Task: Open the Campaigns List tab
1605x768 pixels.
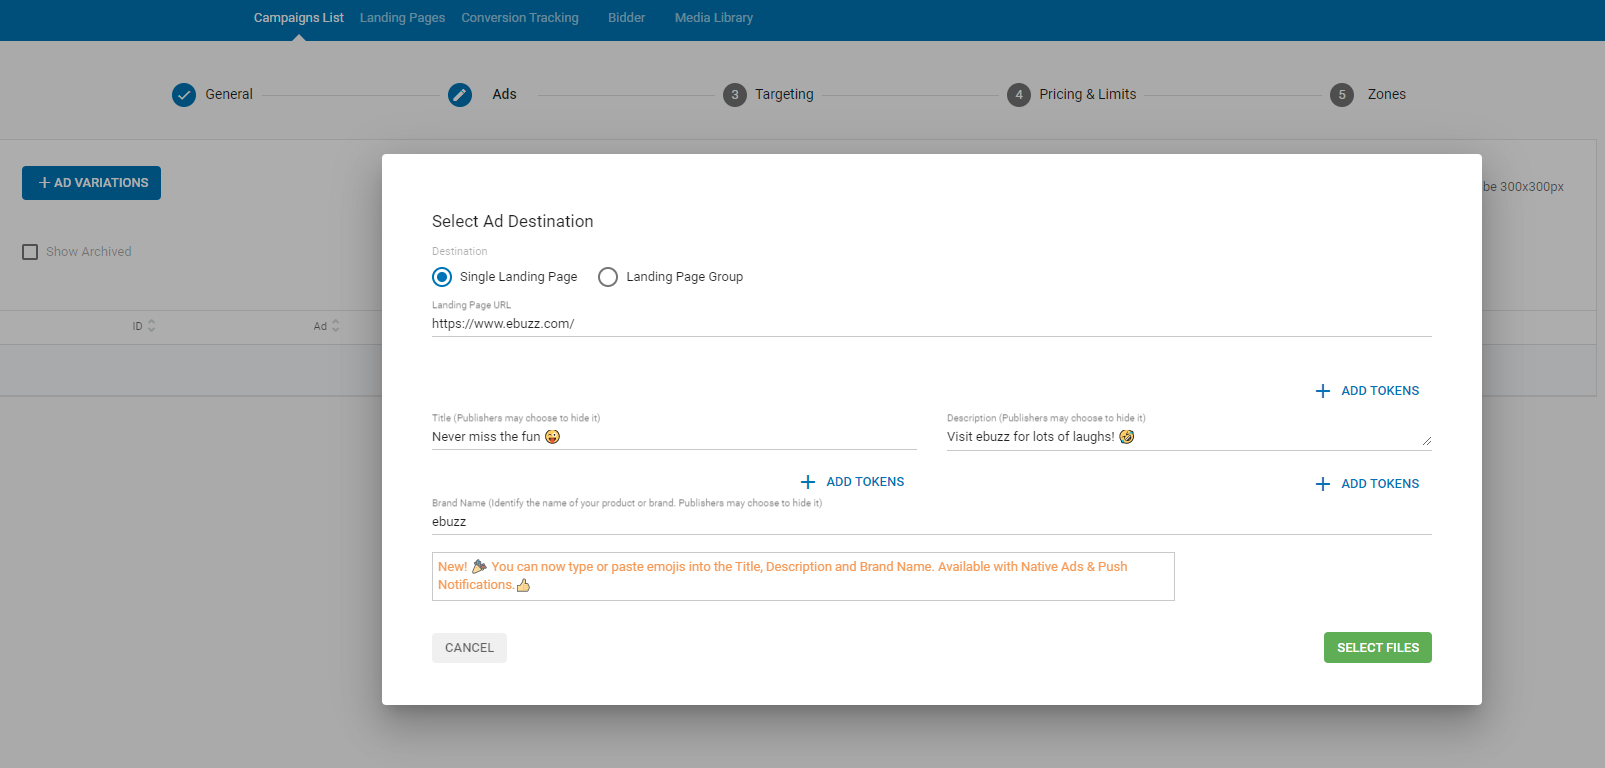Action: (298, 18)
